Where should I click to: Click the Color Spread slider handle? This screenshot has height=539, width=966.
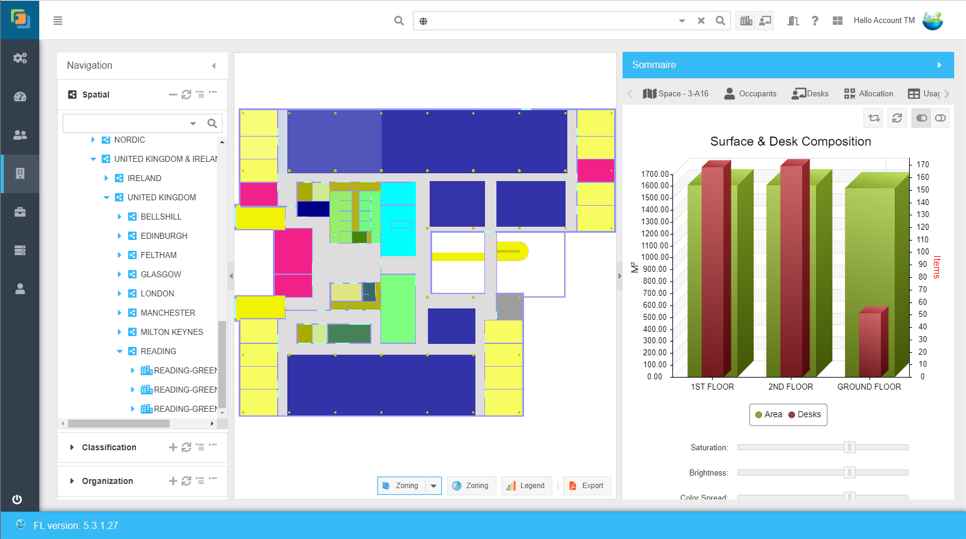tap(849, 496)
